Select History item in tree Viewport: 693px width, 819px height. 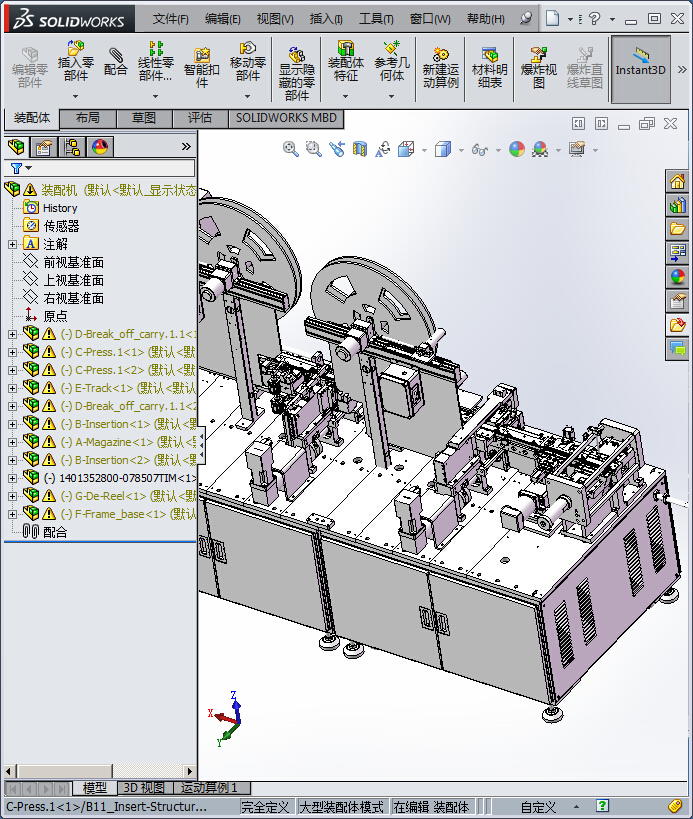pos(60,208)
